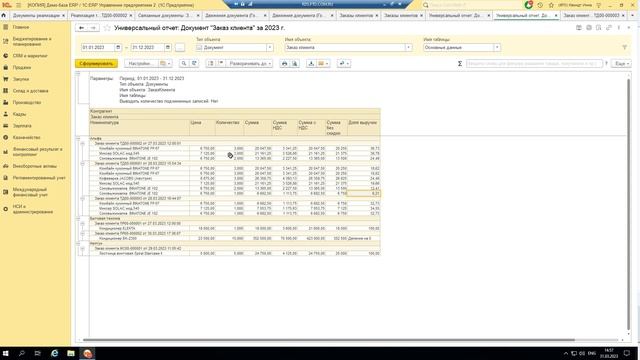Click the back arrow navigation icon

(82, 28)
